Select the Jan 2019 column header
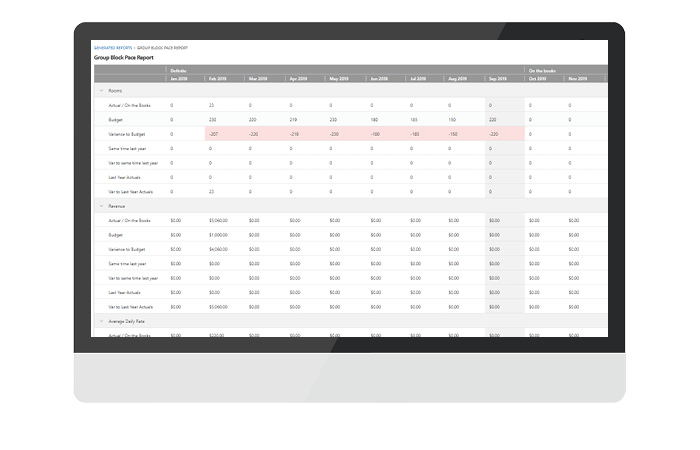Viewport: 700px width, 450px height. pyautogui.click(x=181, y=78)
